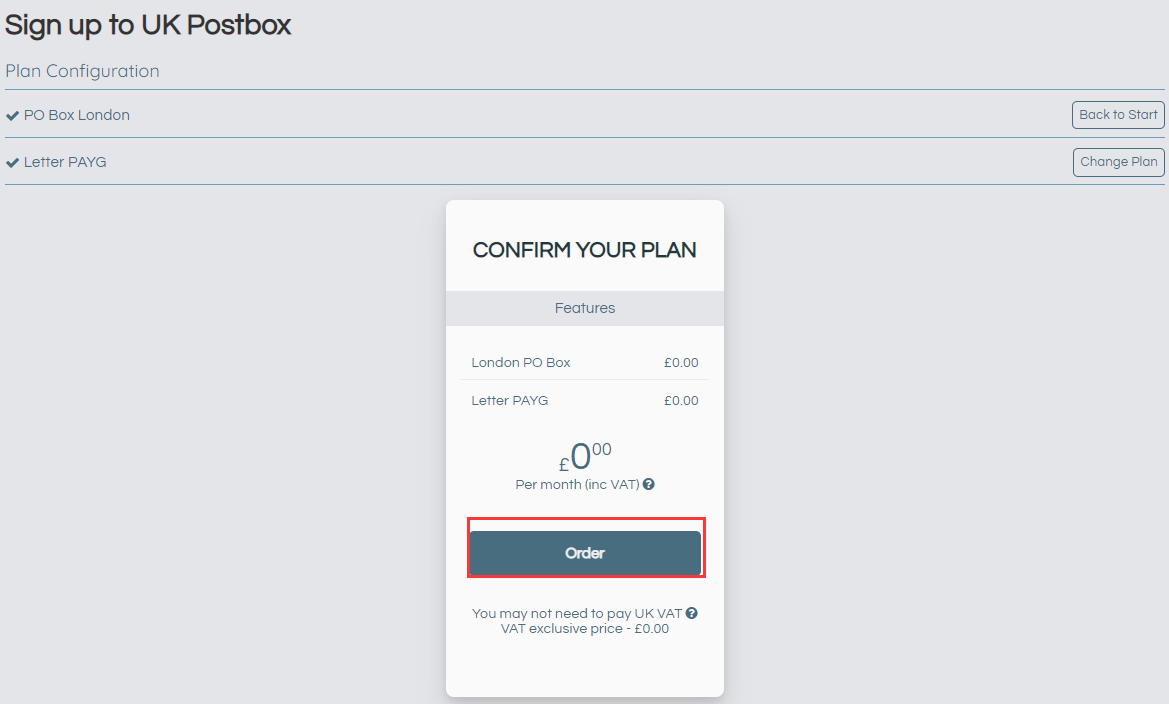Screen dimensions: 1169x704
Task: Select the Letter PAYG step label
Action: (x=65, y=162)
